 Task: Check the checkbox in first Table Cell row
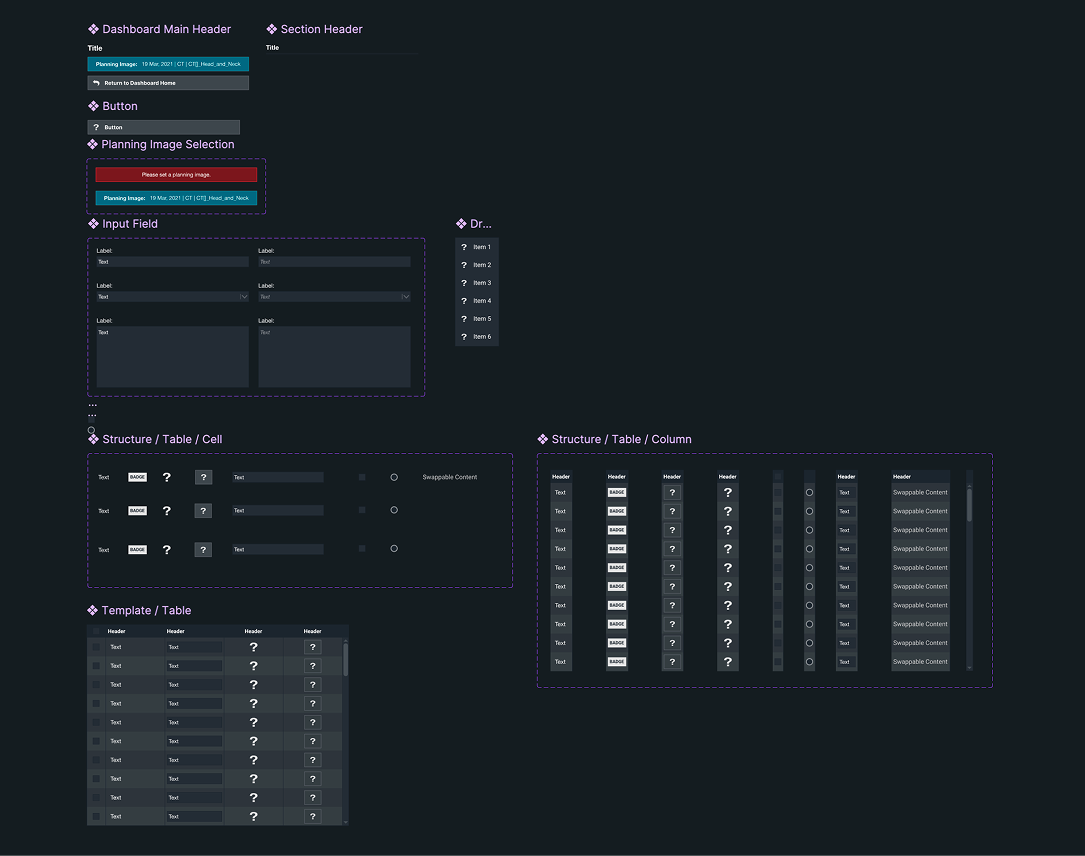point(362,478)
